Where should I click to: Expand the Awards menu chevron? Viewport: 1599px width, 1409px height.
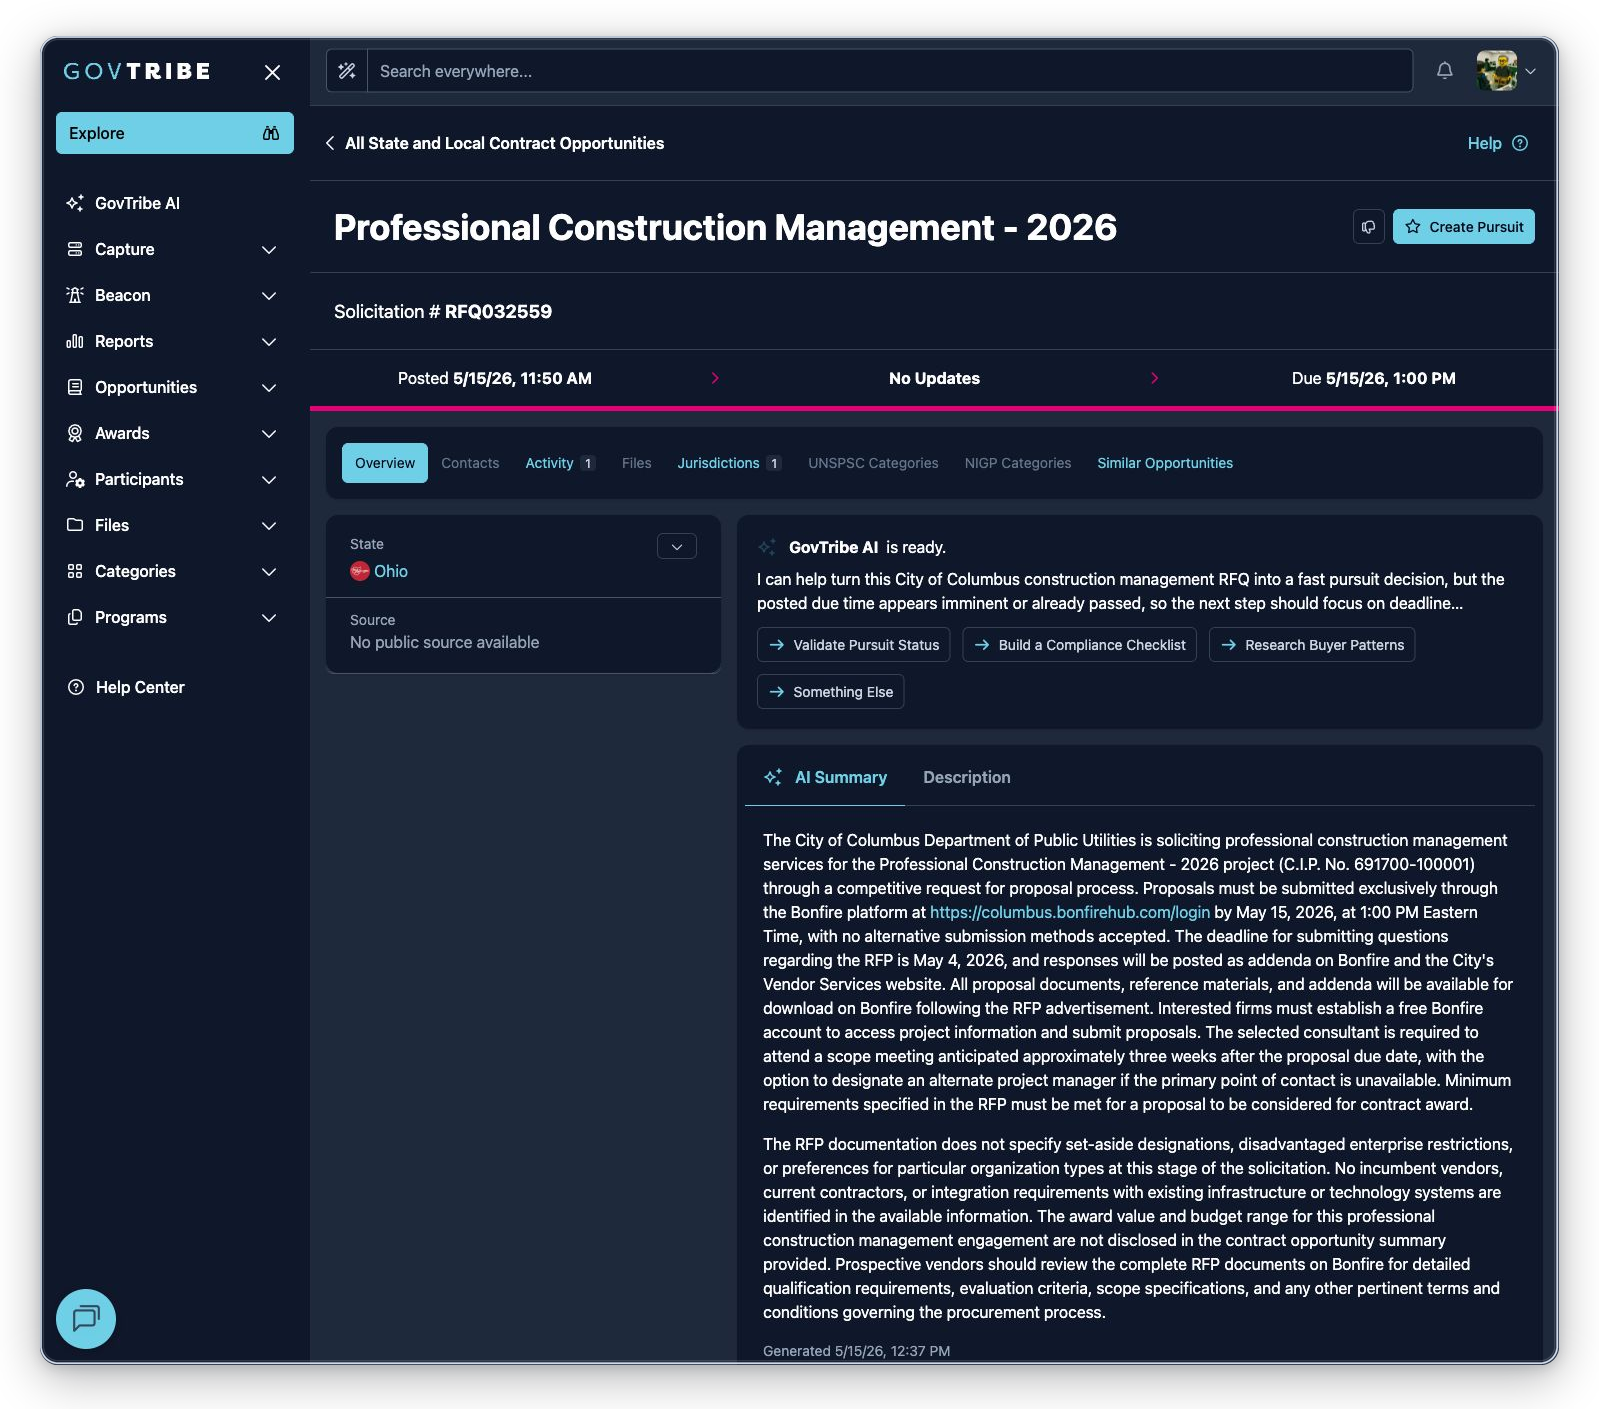tap(269, 433)
